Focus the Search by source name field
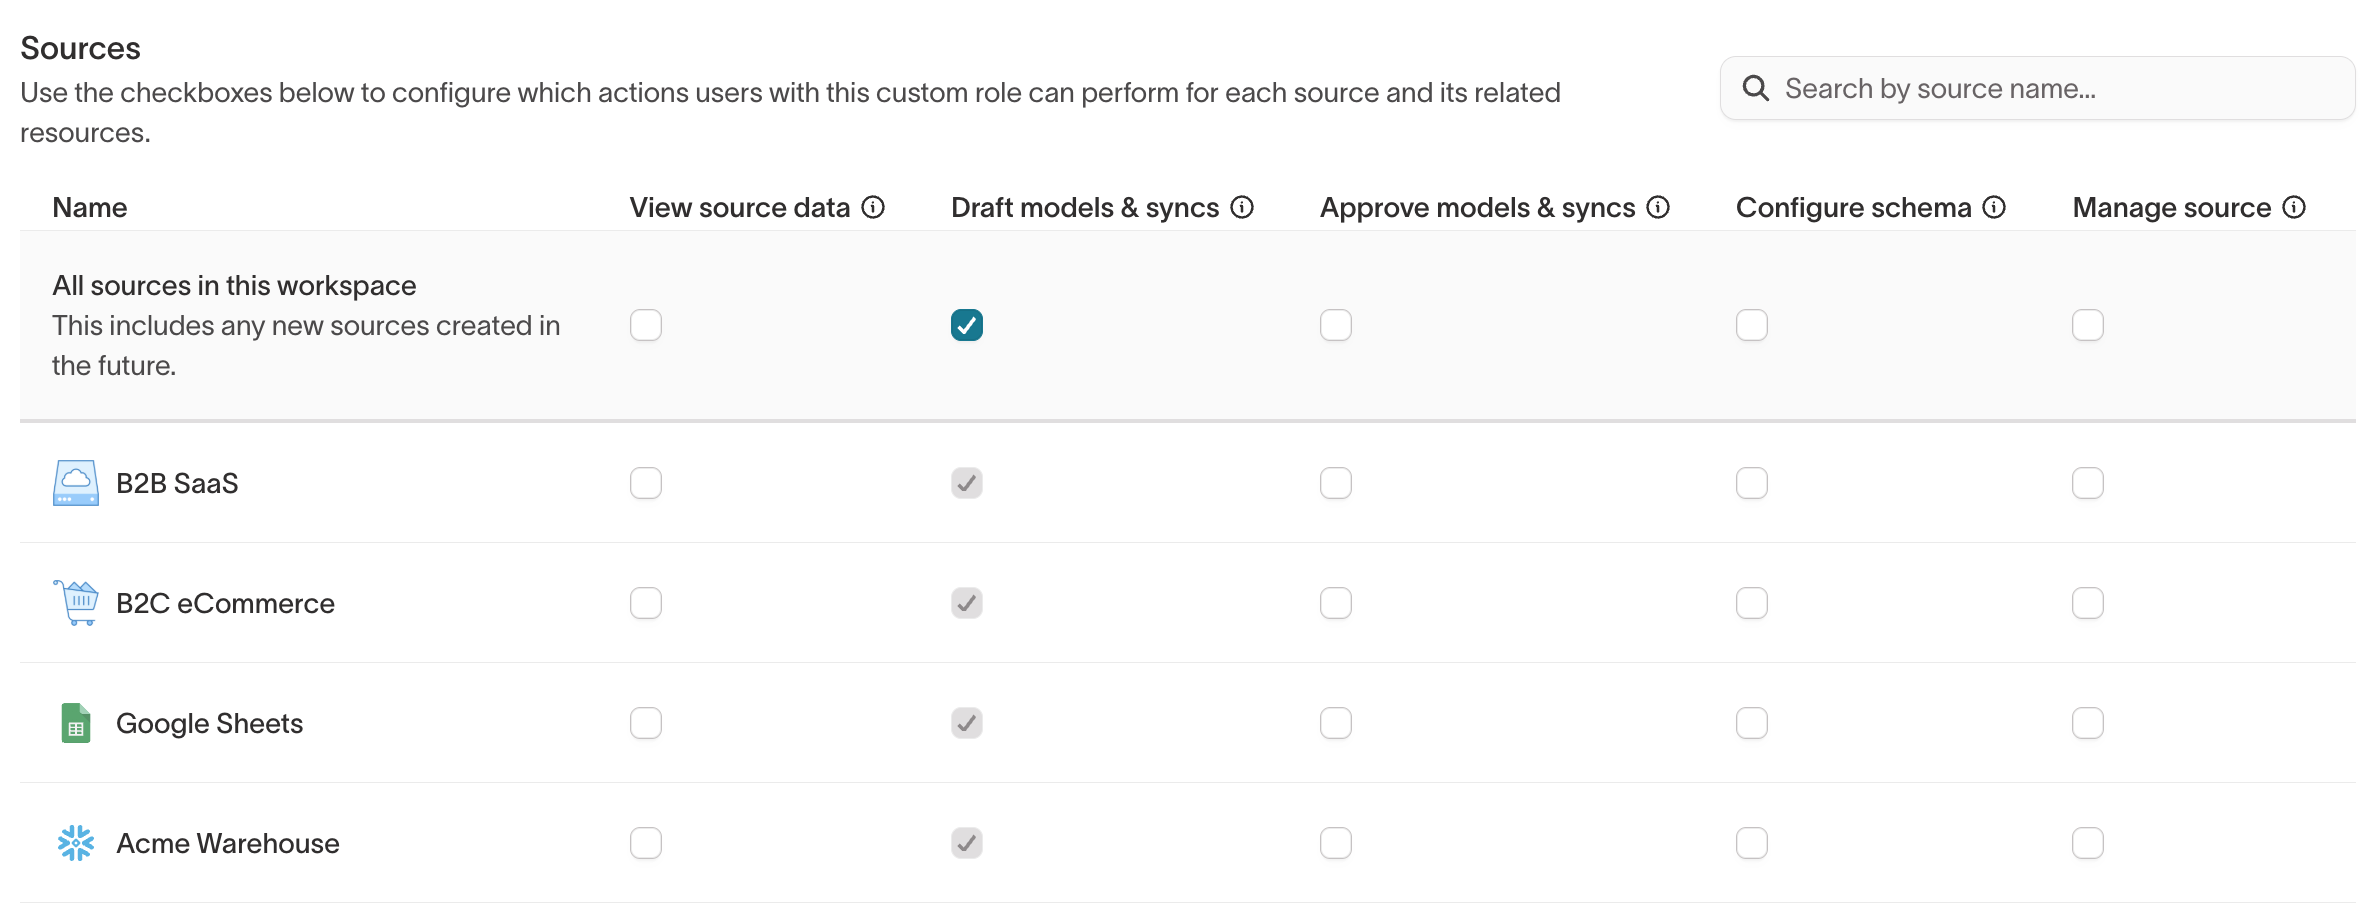The height and width of the screenshot is (918, 2374). point(2037,88)
